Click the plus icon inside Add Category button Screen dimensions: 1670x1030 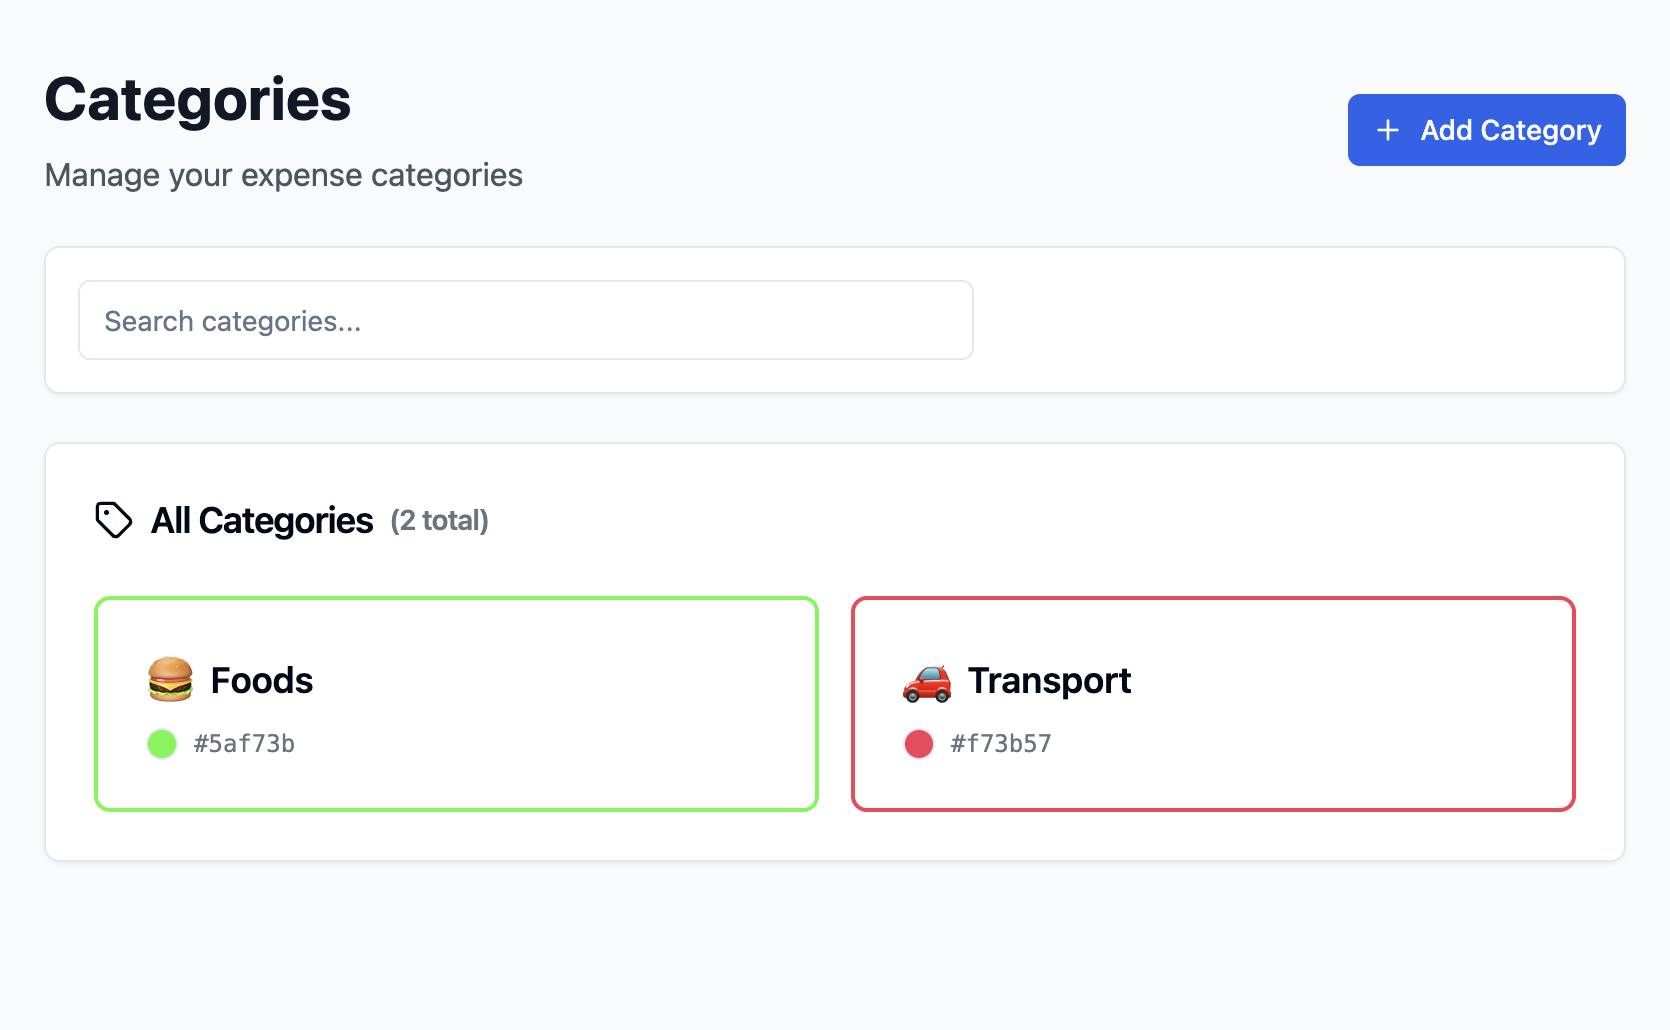pyautogui.click(x=1388, y=130)
